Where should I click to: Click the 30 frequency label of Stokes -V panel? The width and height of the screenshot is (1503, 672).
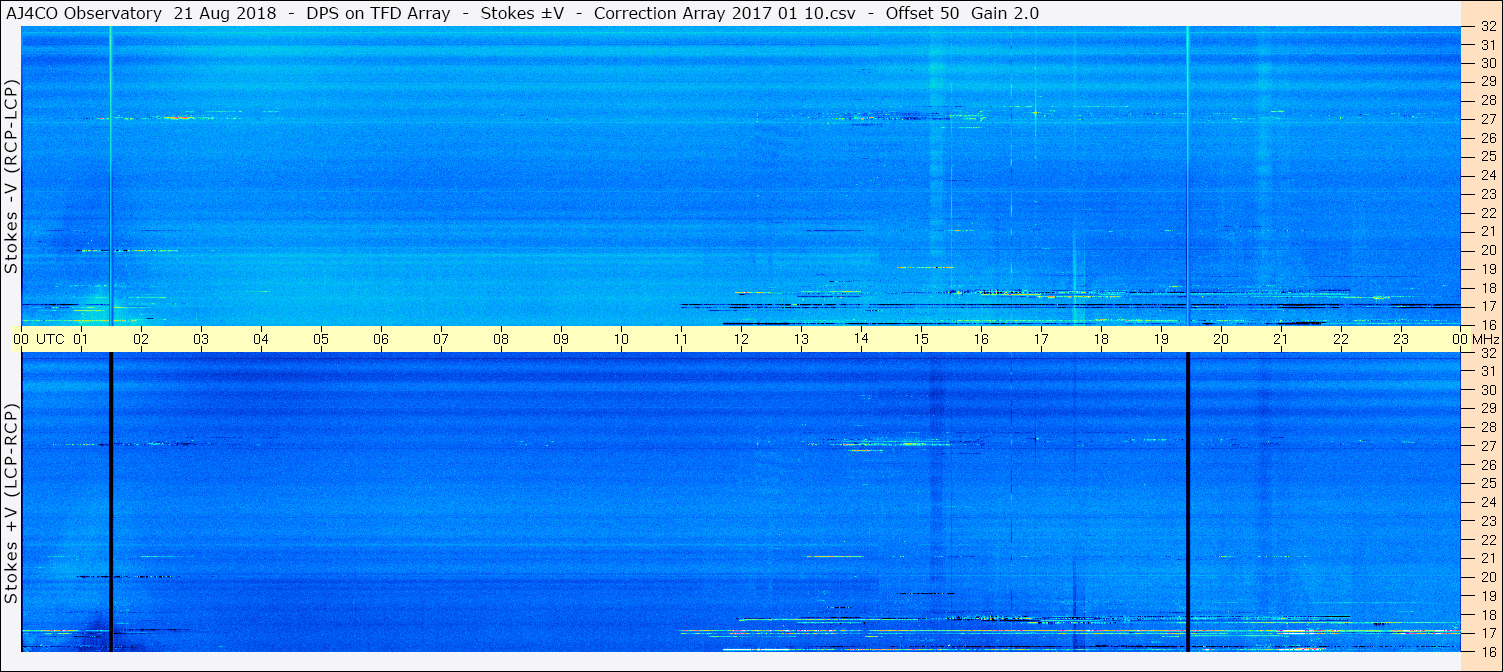click(x=1488, y=63)
